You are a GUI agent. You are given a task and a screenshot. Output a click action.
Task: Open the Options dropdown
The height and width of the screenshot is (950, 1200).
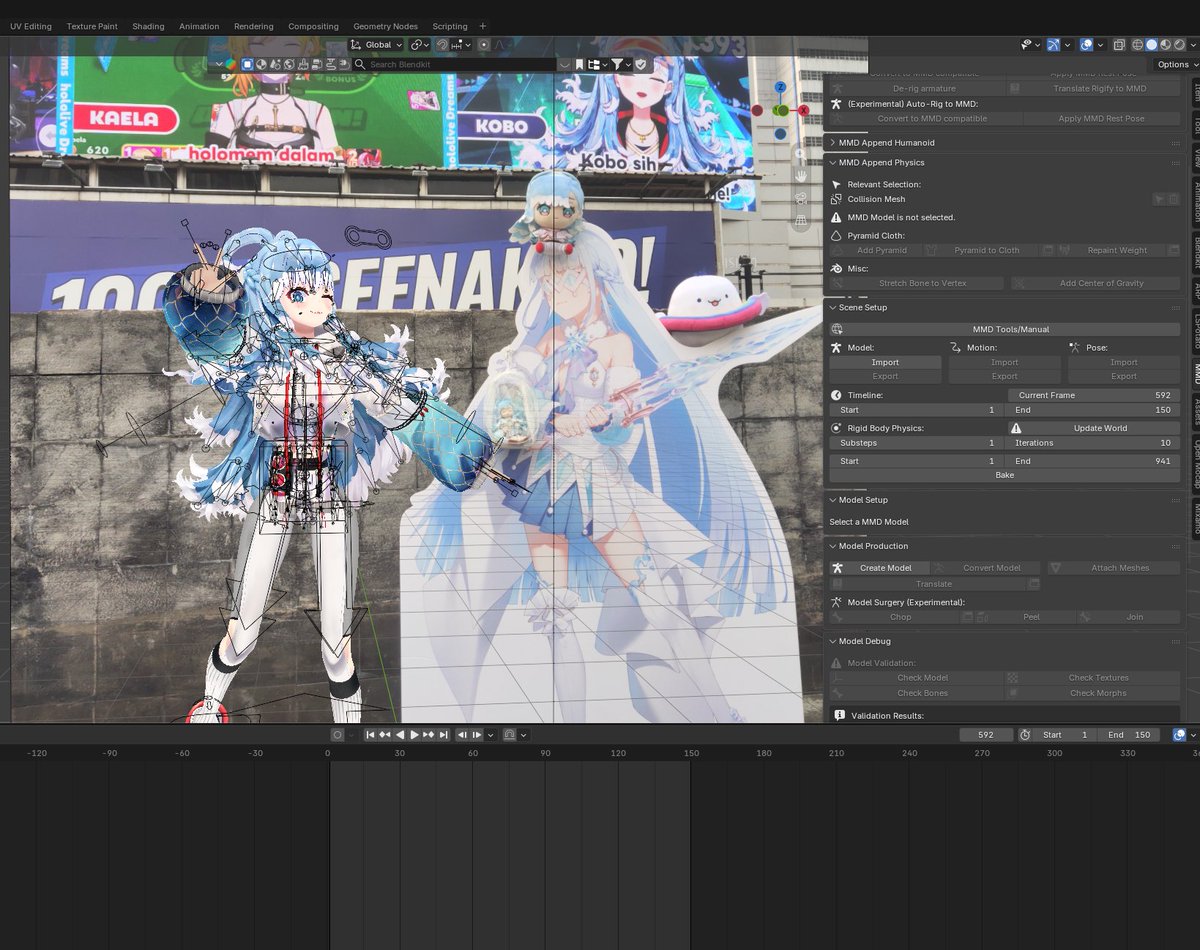point(1177,64)
